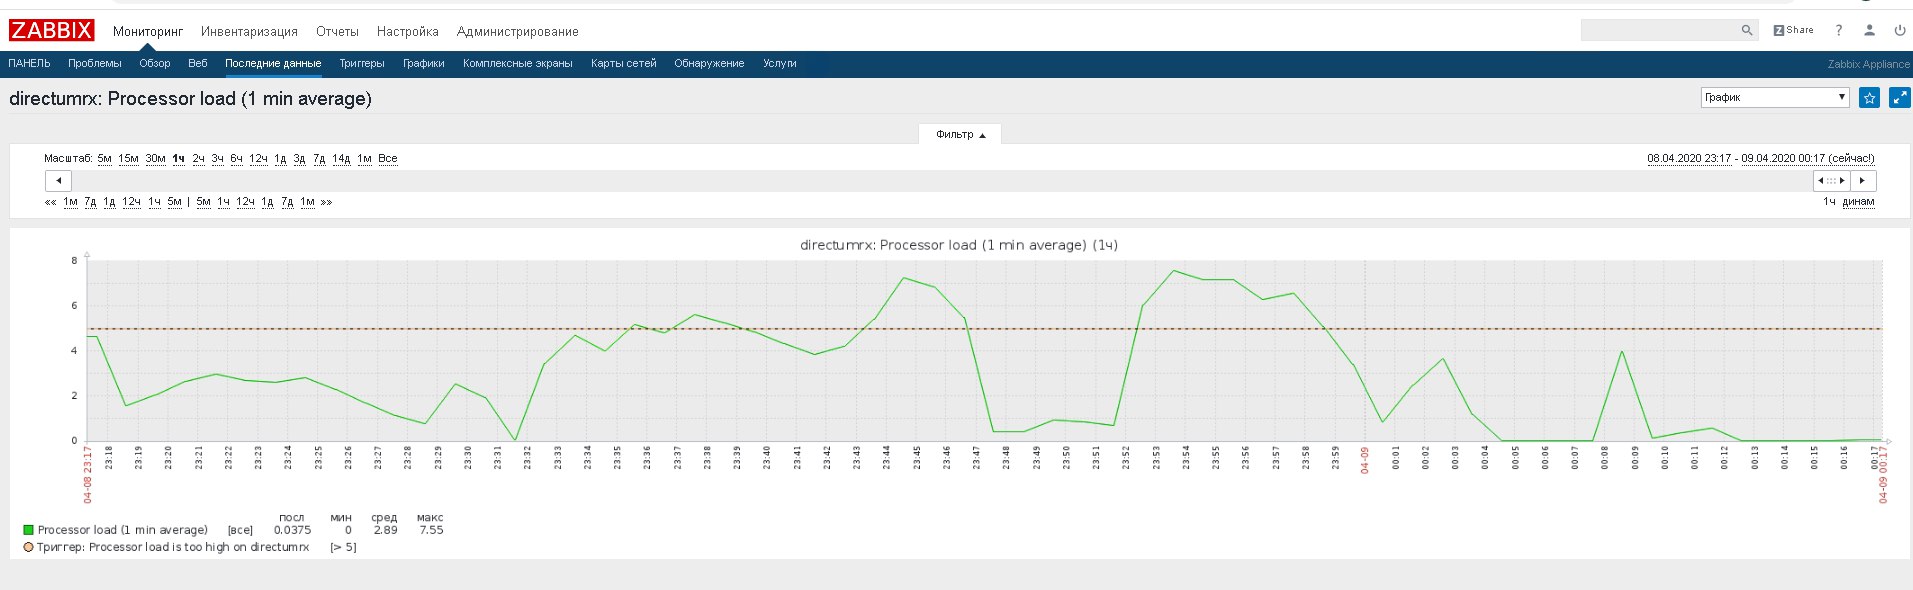Click the graph title above the chart
The image size is (1913, 590).
[958, 245]
